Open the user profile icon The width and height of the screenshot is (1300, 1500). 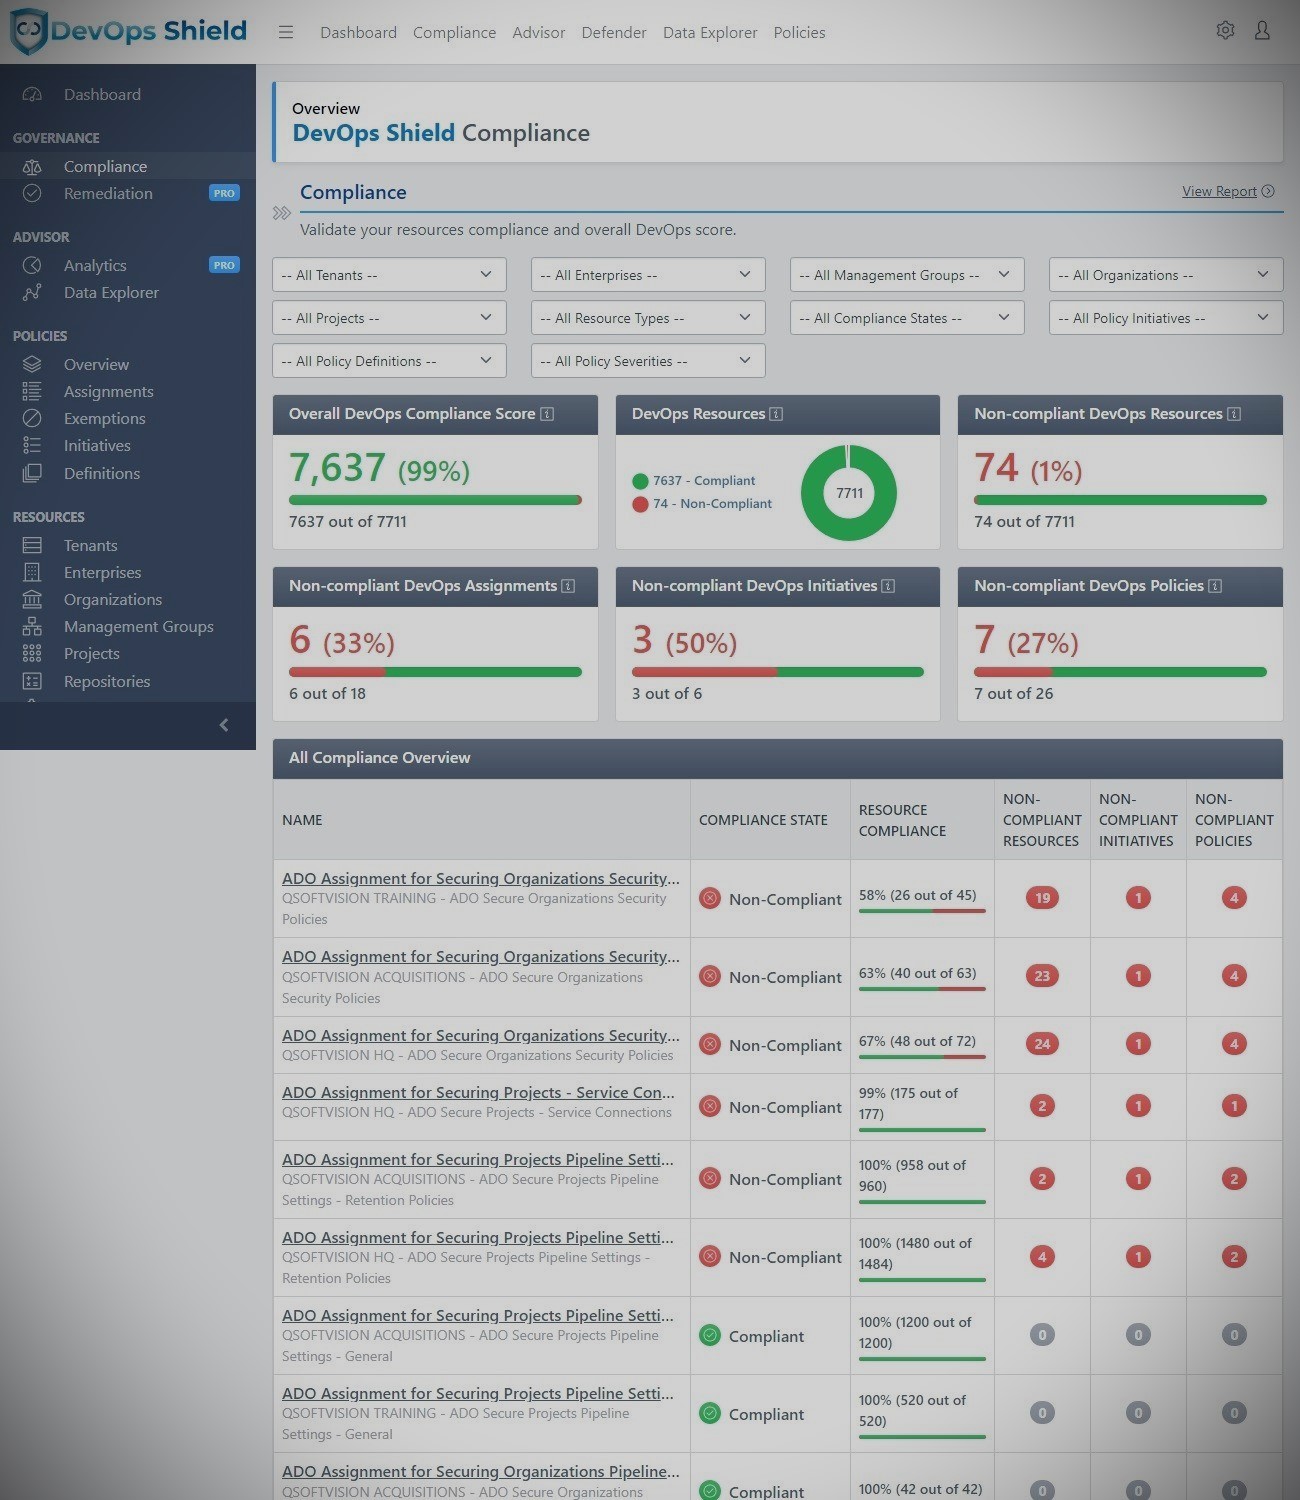[x=1262, y=31]
